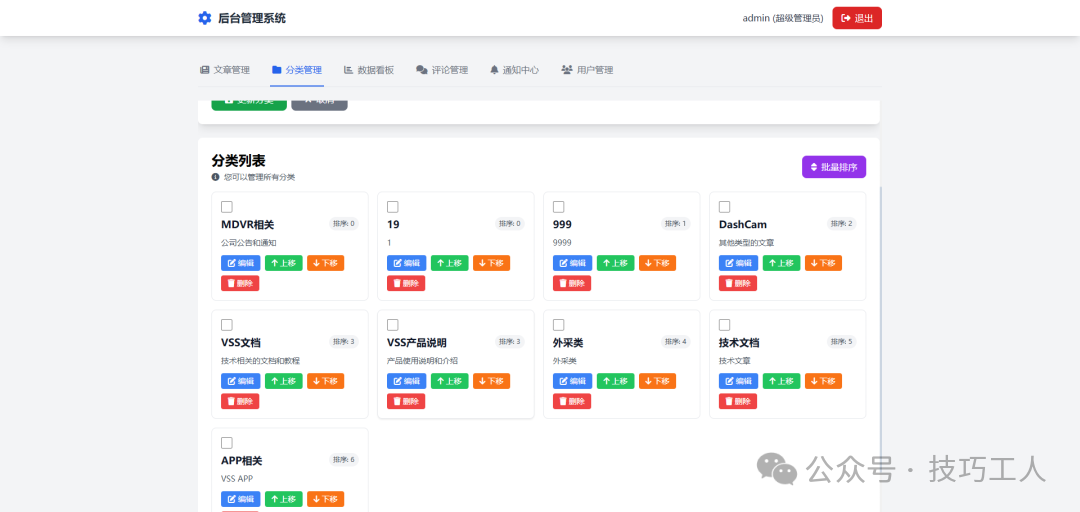The width and height of the screenshot is (1080, 512).
Task: Tick the checkbox on the APP相关 card
Action: click(227, 442)
